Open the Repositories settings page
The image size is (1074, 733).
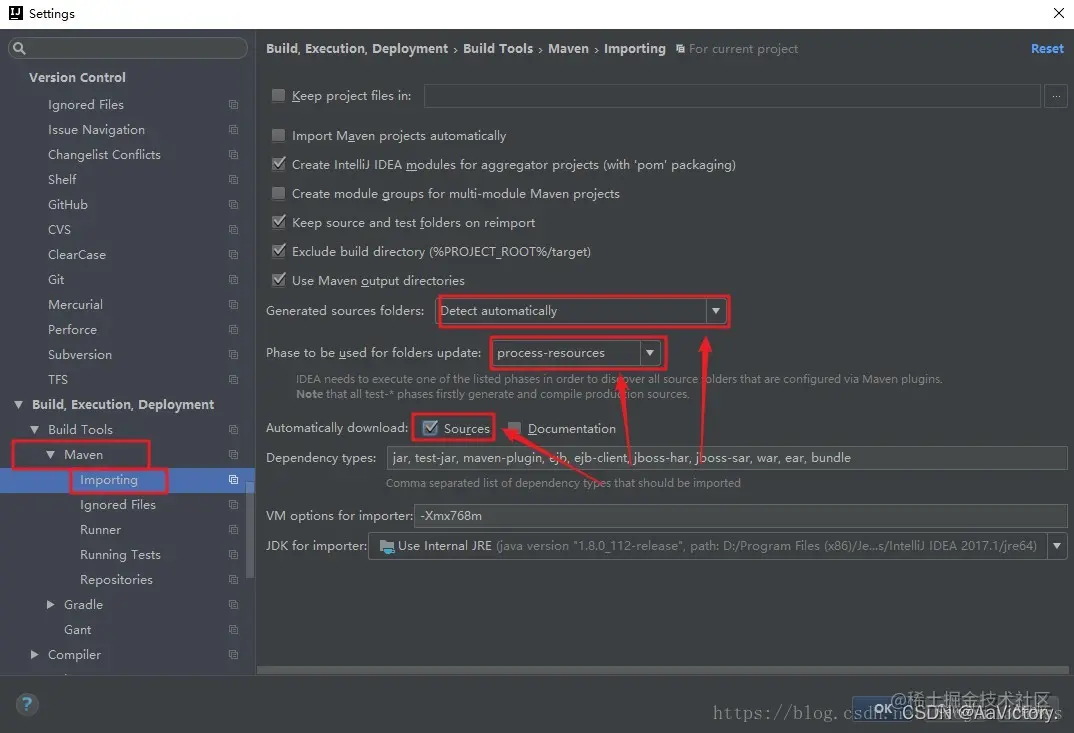(116, 580)
